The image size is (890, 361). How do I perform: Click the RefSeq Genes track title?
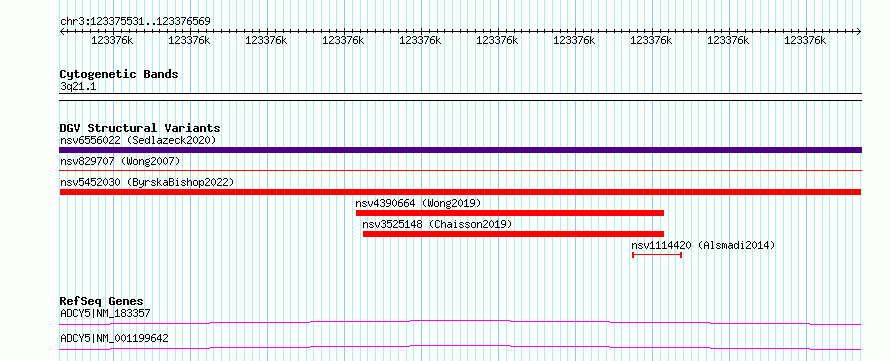(102, 301)
